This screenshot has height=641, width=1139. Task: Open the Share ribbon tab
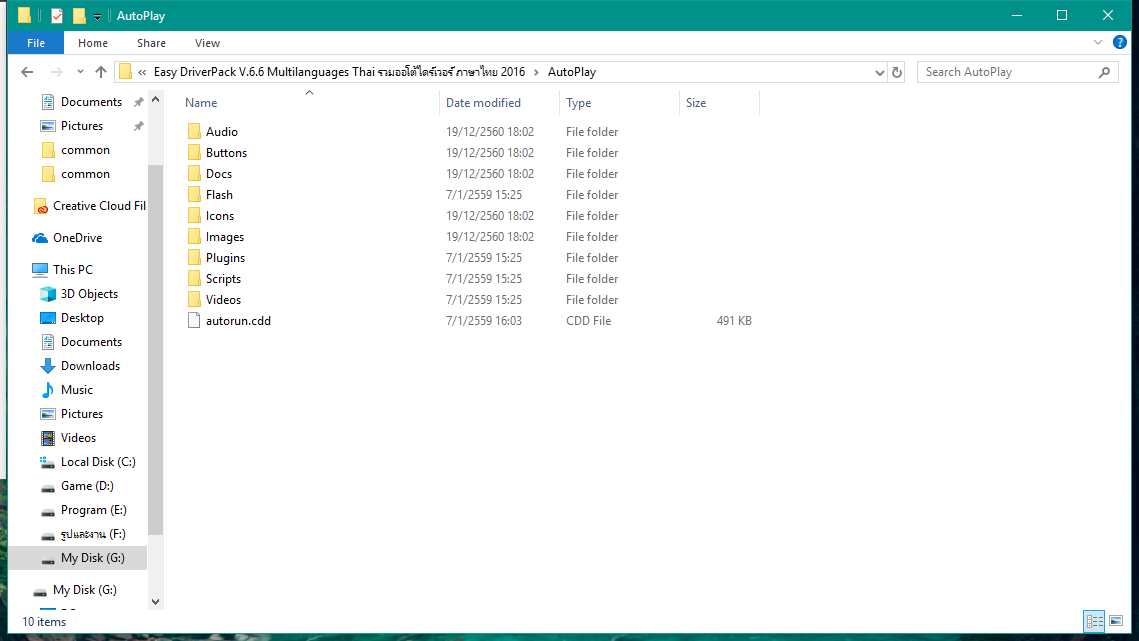151,43
